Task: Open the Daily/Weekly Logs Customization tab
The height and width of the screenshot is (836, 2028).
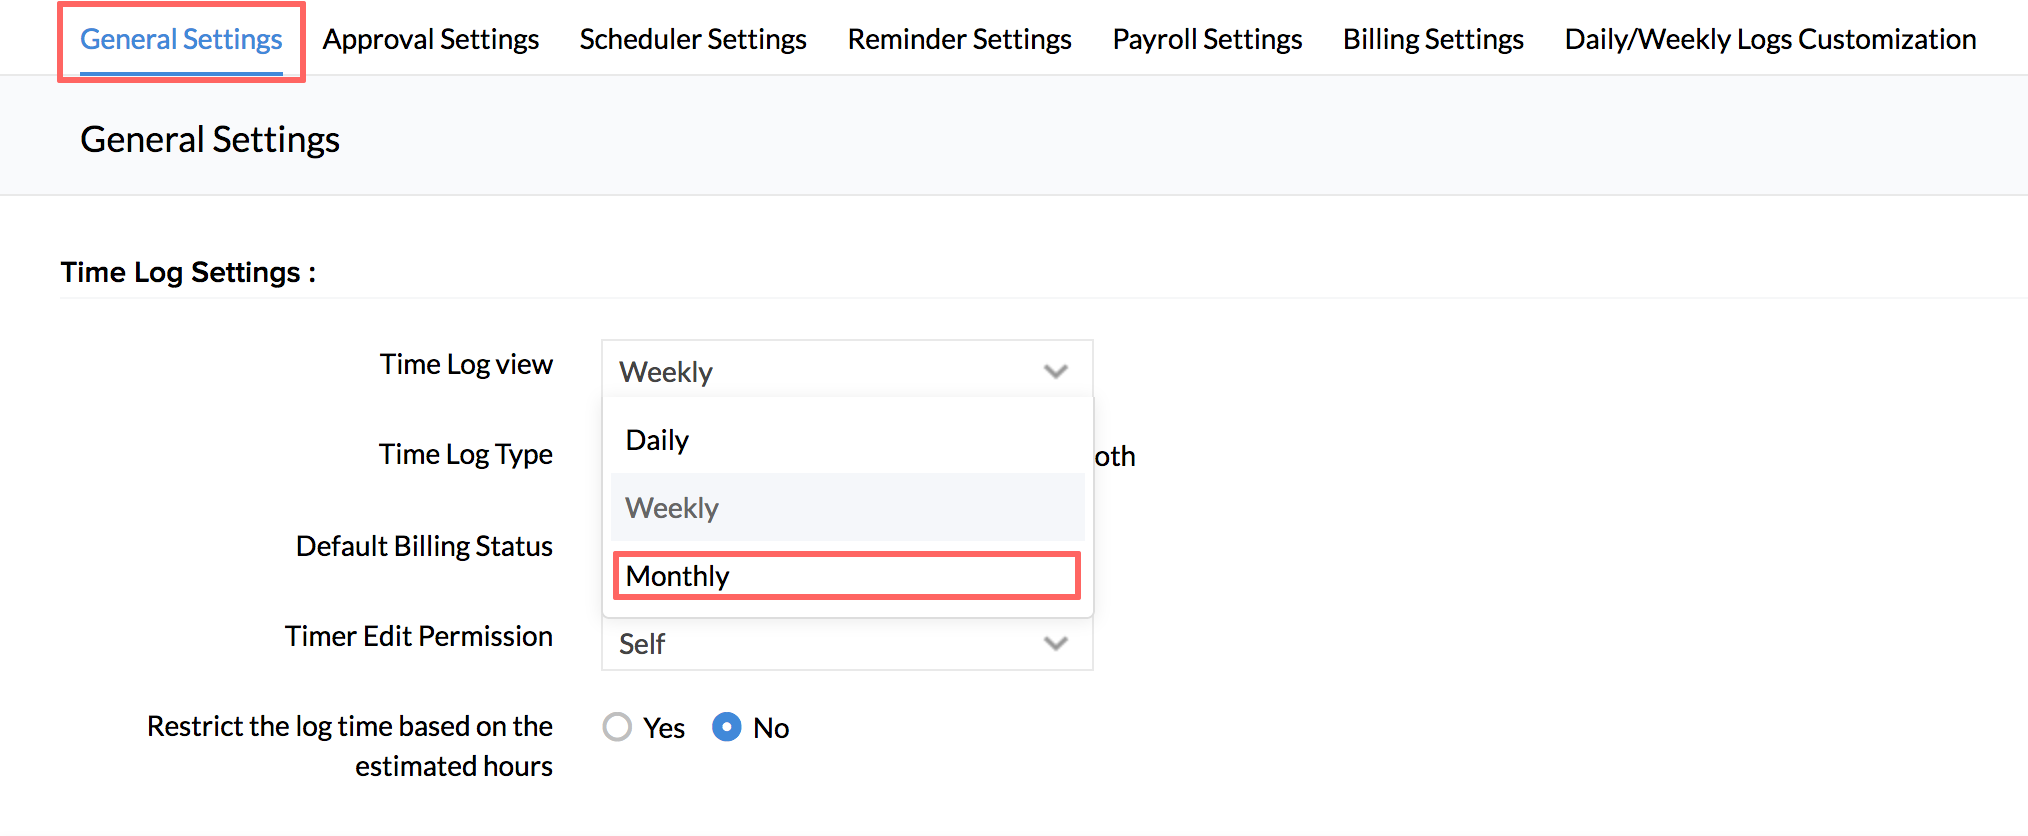Action: [x=1770, y=39]
